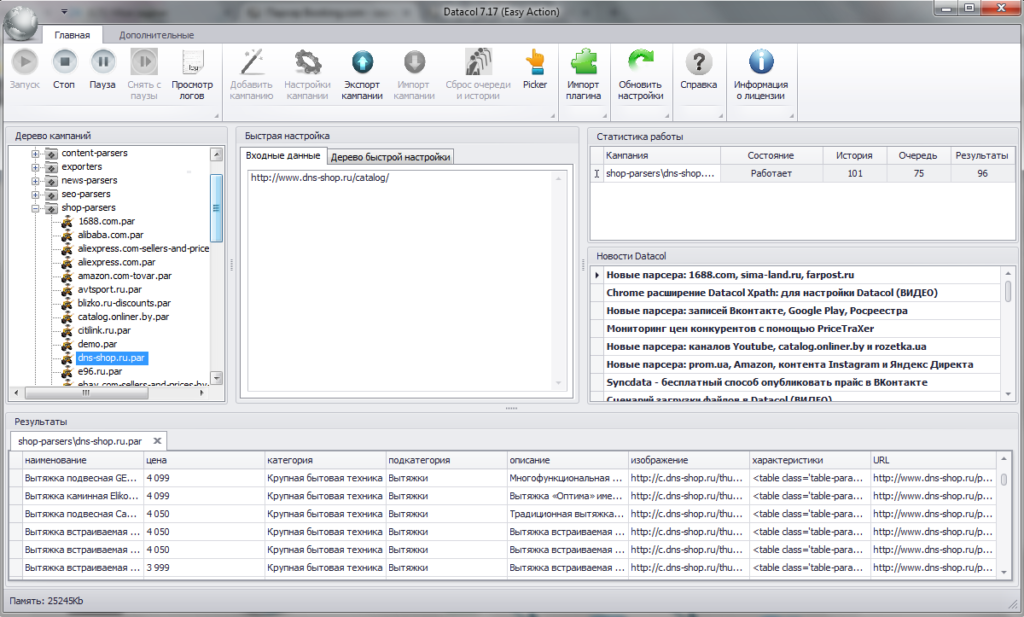Click the content-parsers folder icon

(51, 153)
